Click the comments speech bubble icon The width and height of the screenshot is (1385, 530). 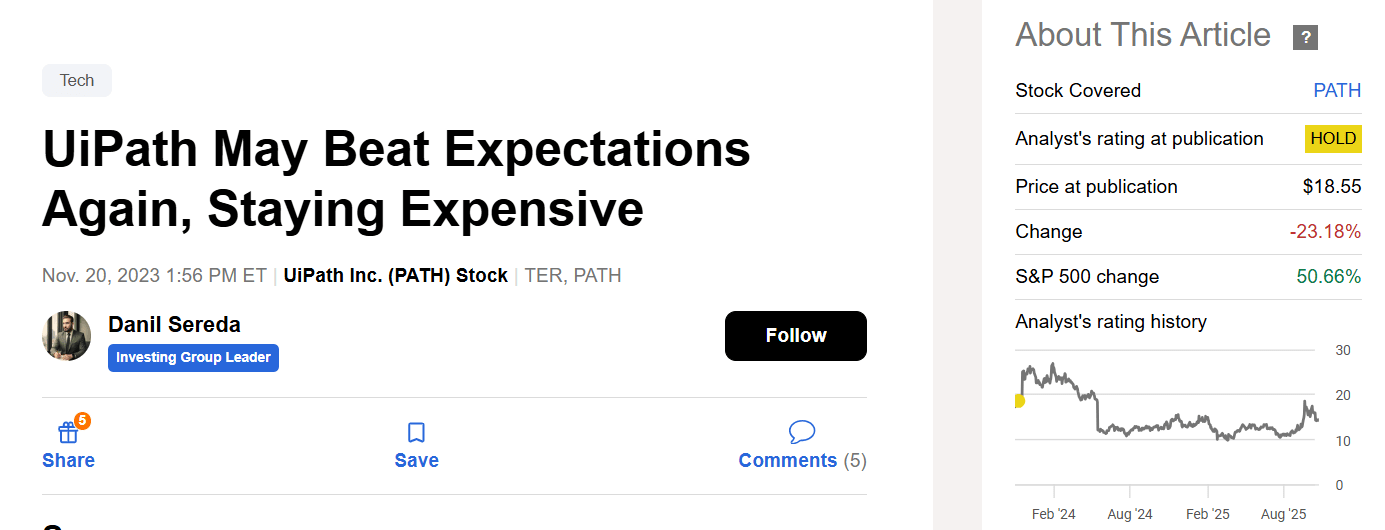tap(801, 432)
